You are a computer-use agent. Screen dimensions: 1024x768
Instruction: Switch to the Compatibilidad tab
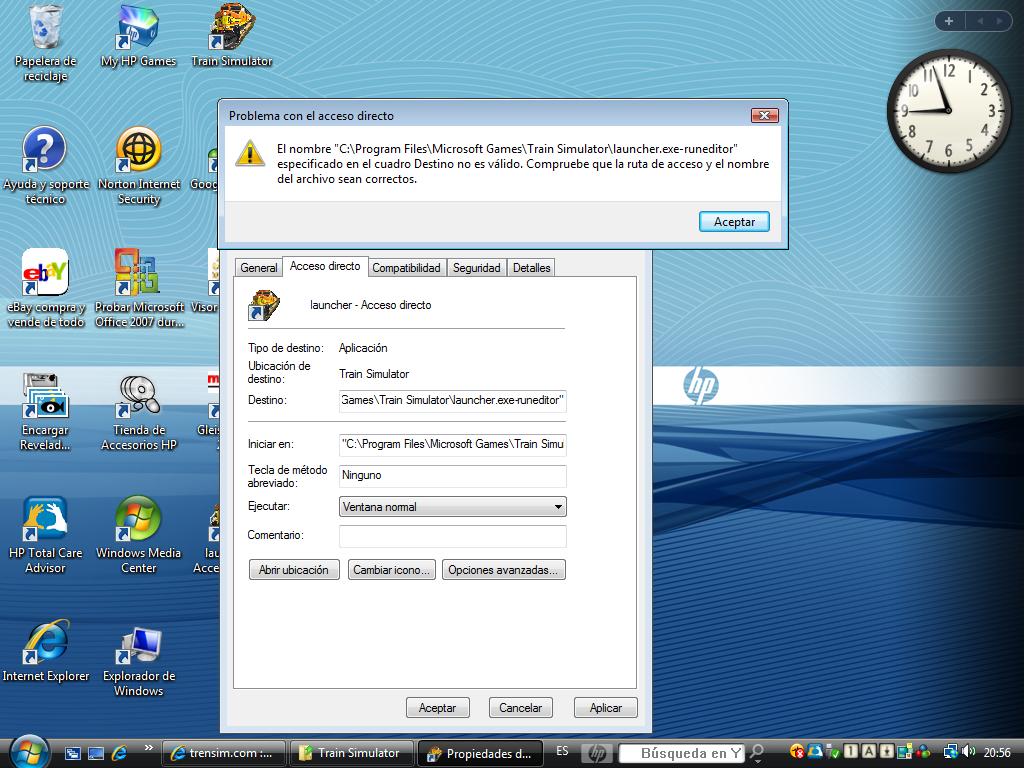[x=406, y=267]
